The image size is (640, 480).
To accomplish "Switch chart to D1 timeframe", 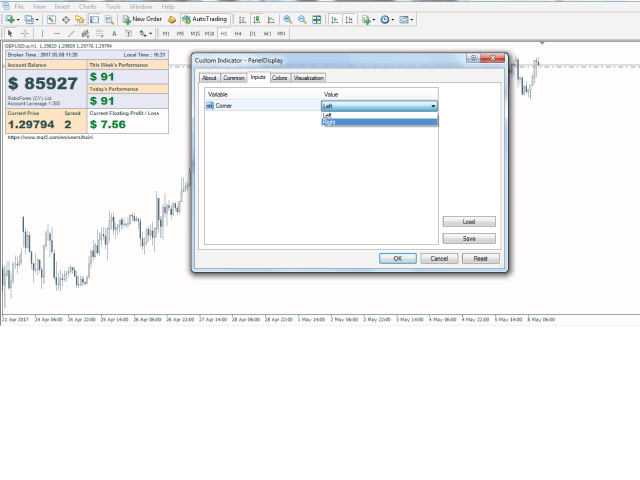I will [x=253, y=33].
